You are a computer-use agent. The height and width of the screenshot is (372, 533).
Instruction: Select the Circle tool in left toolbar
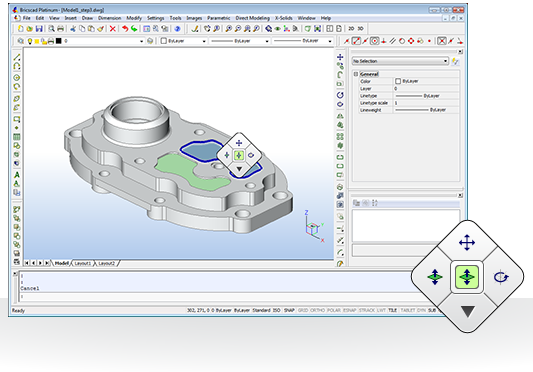tap(17, 78)
